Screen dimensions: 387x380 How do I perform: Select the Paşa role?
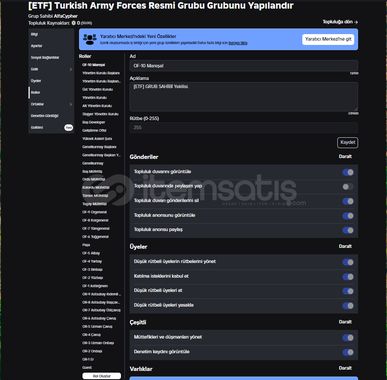tap(86, 245)
